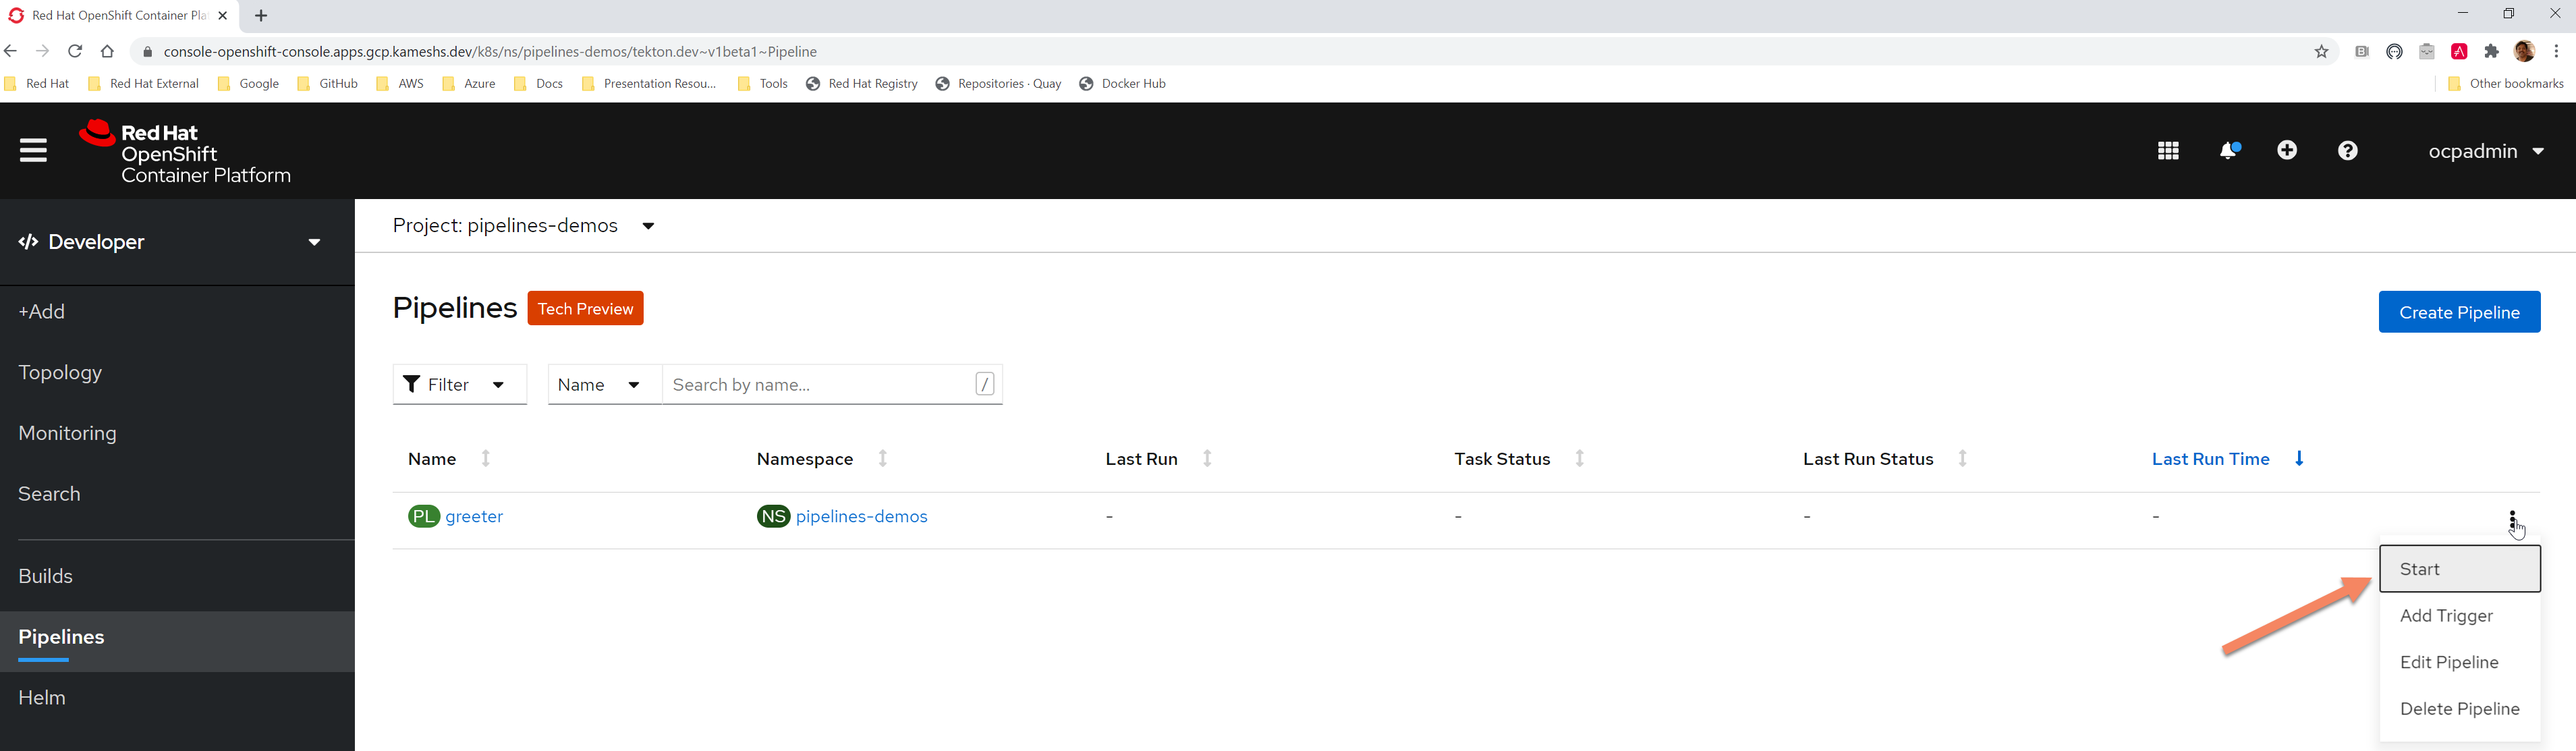The height and width of the screenshot is (751, 2576).
Task: Open the Docs bookmarks folder
Action: [538, 84]
